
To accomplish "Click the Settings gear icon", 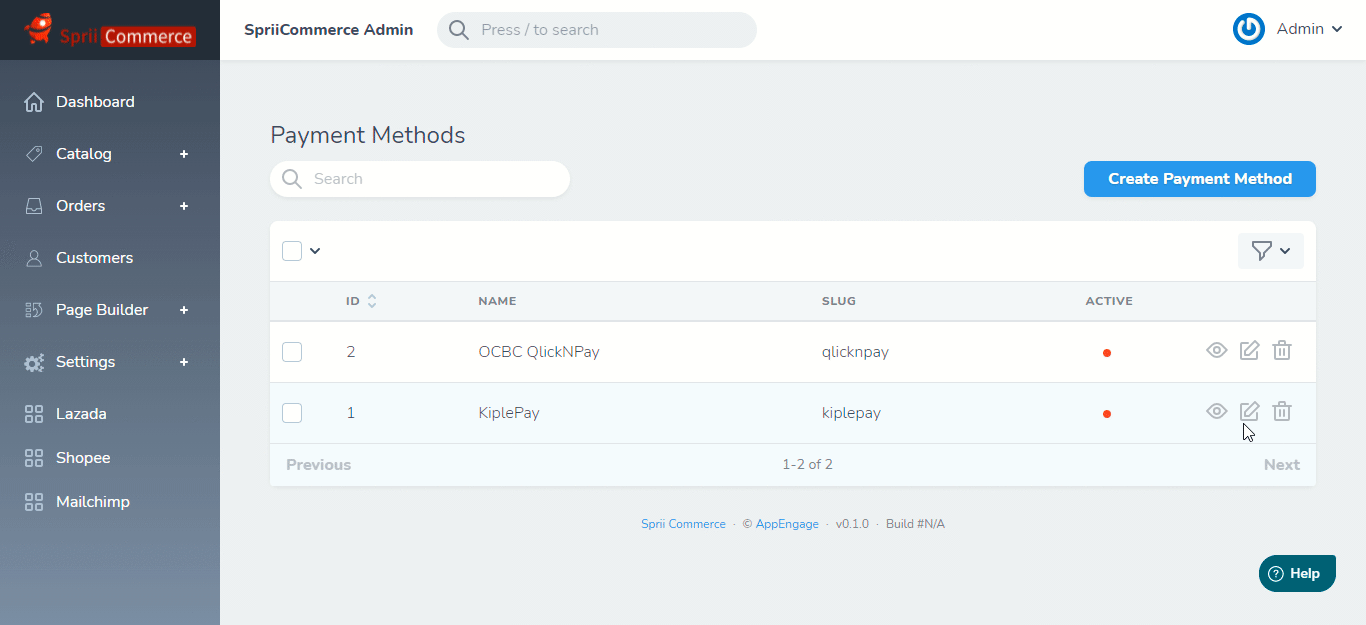I will (x=34, y=362).
